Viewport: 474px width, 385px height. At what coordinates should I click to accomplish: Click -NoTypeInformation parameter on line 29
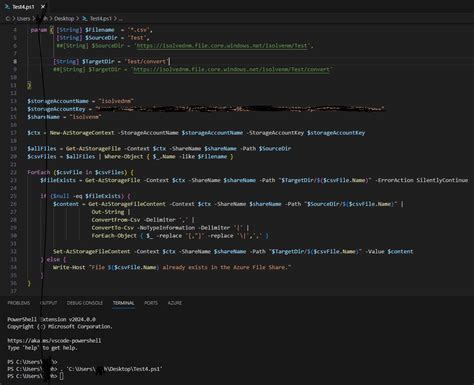(x=165, y=228)
